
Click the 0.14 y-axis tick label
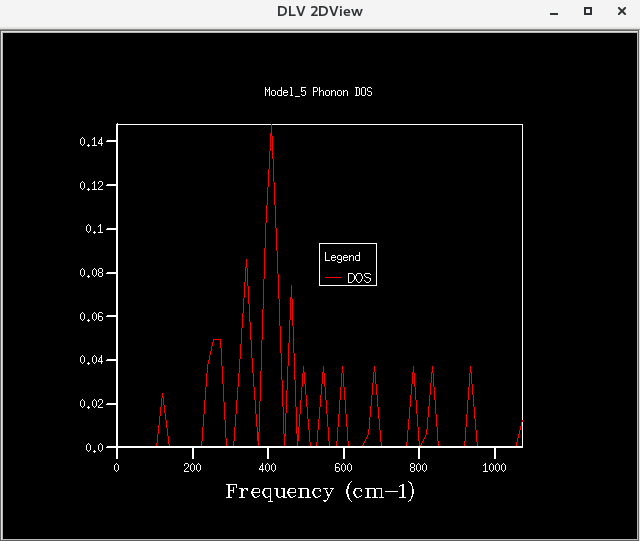91,142
